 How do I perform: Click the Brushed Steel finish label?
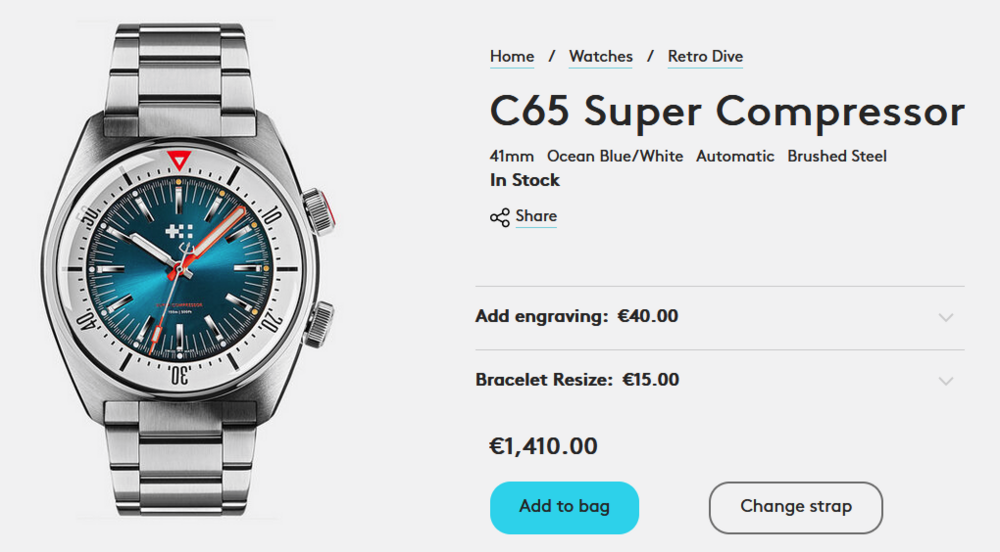tap(837, 156)
